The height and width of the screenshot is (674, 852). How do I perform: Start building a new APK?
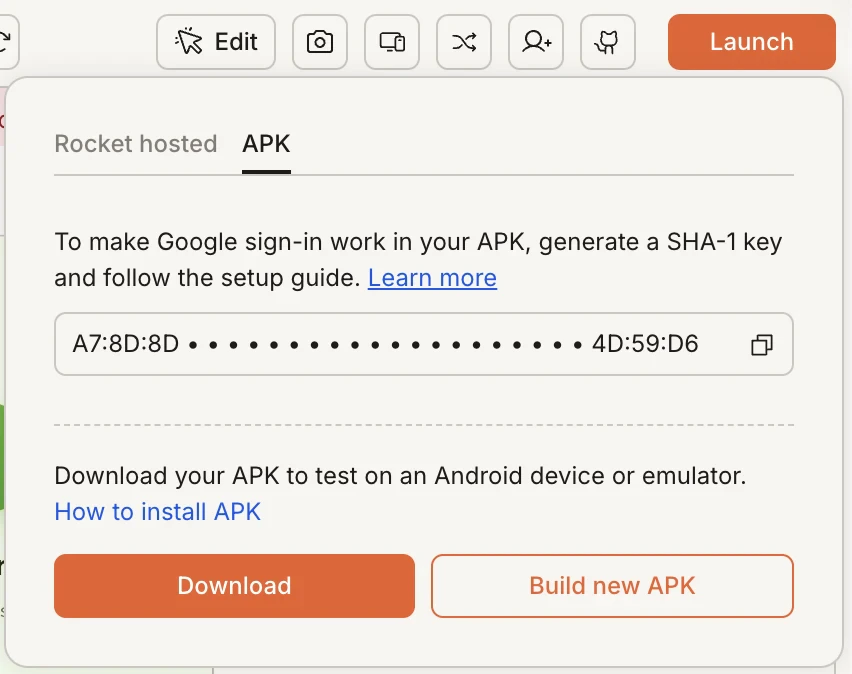click(611, 586)
